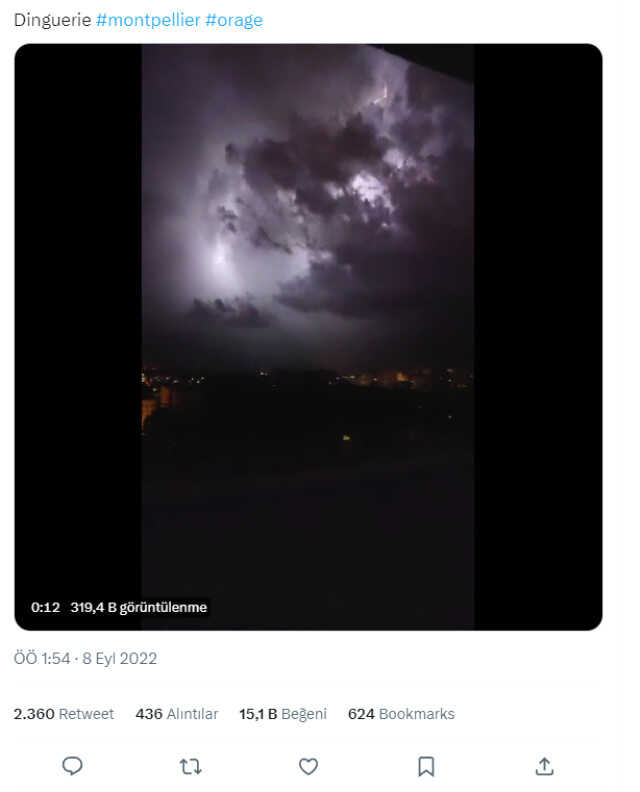
Task: View the 2.360 Retweet list
Action: (x=64, y=714)
